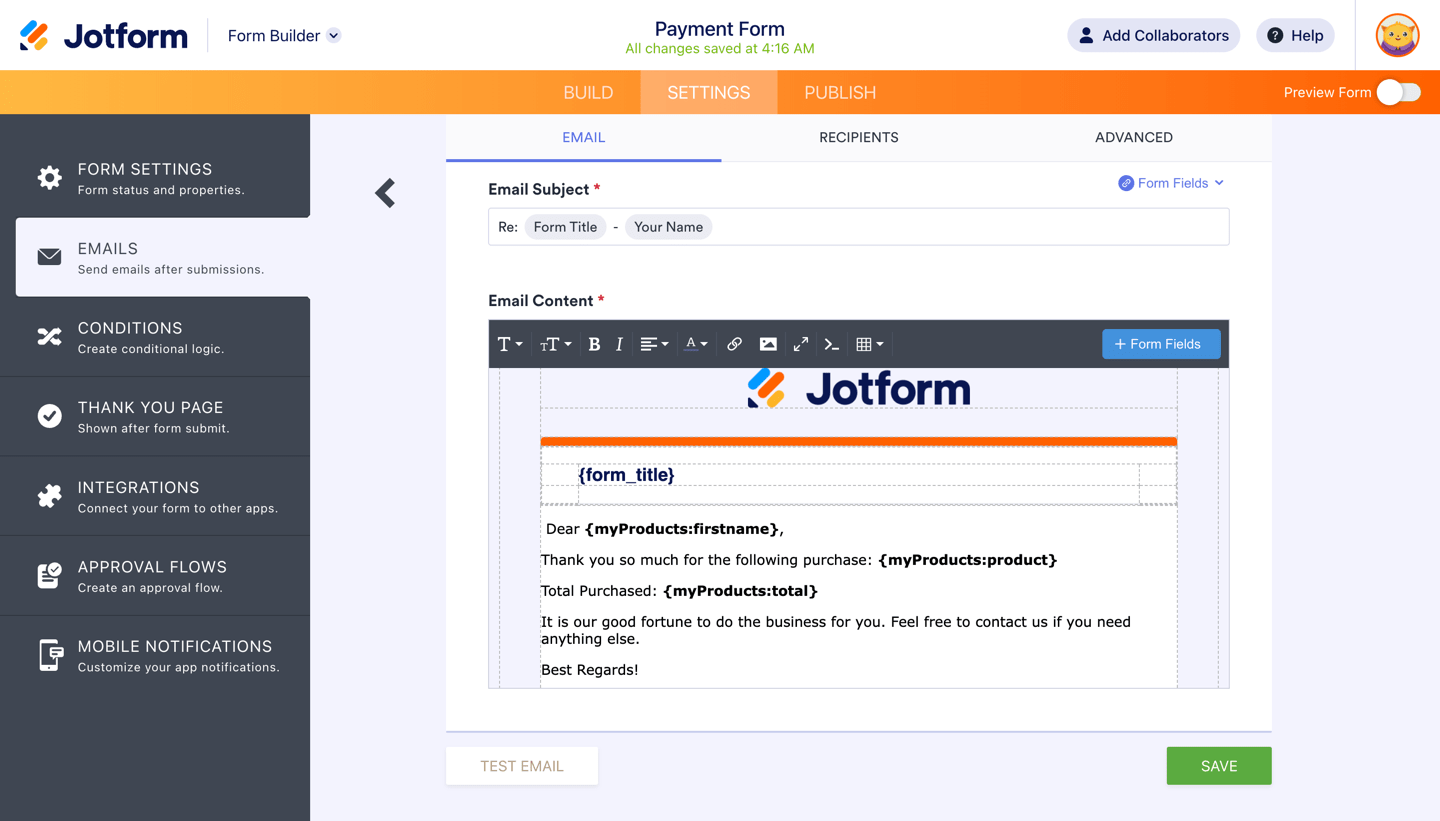1440x821 pixels.
Task: Open the user avatar profile menu
Action: 1397,36
